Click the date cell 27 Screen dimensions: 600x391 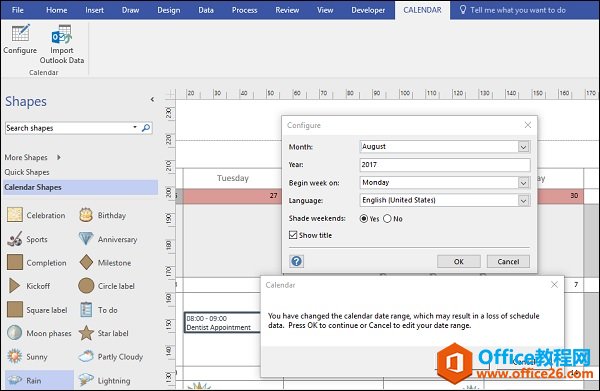(x=232, y=196)
